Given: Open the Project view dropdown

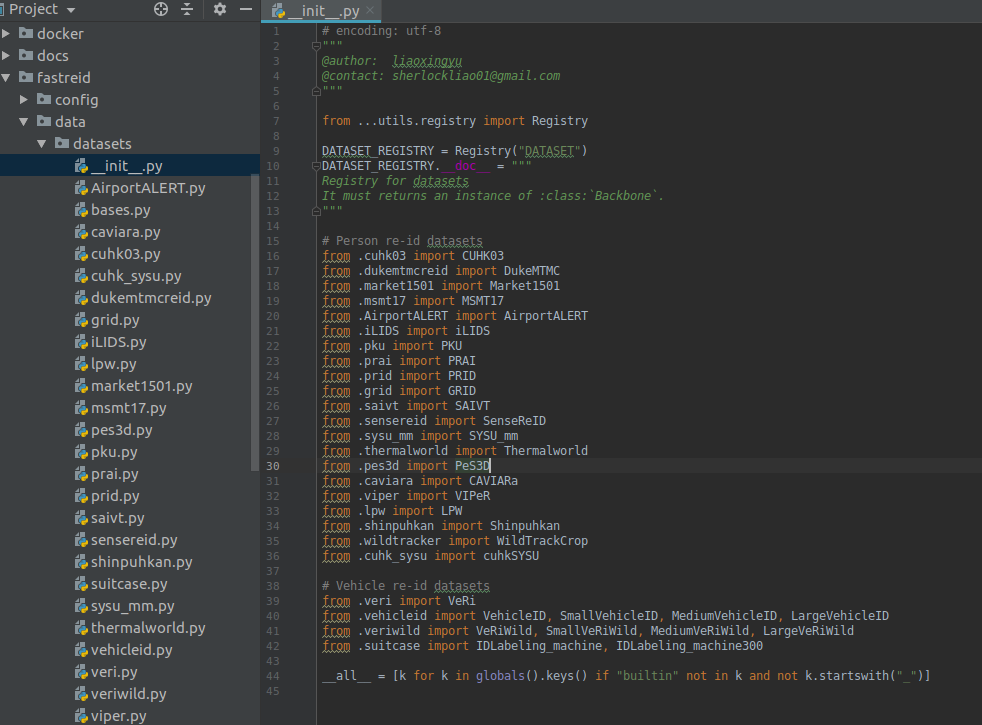Looking at the screenshot, I should pos(71,10).
